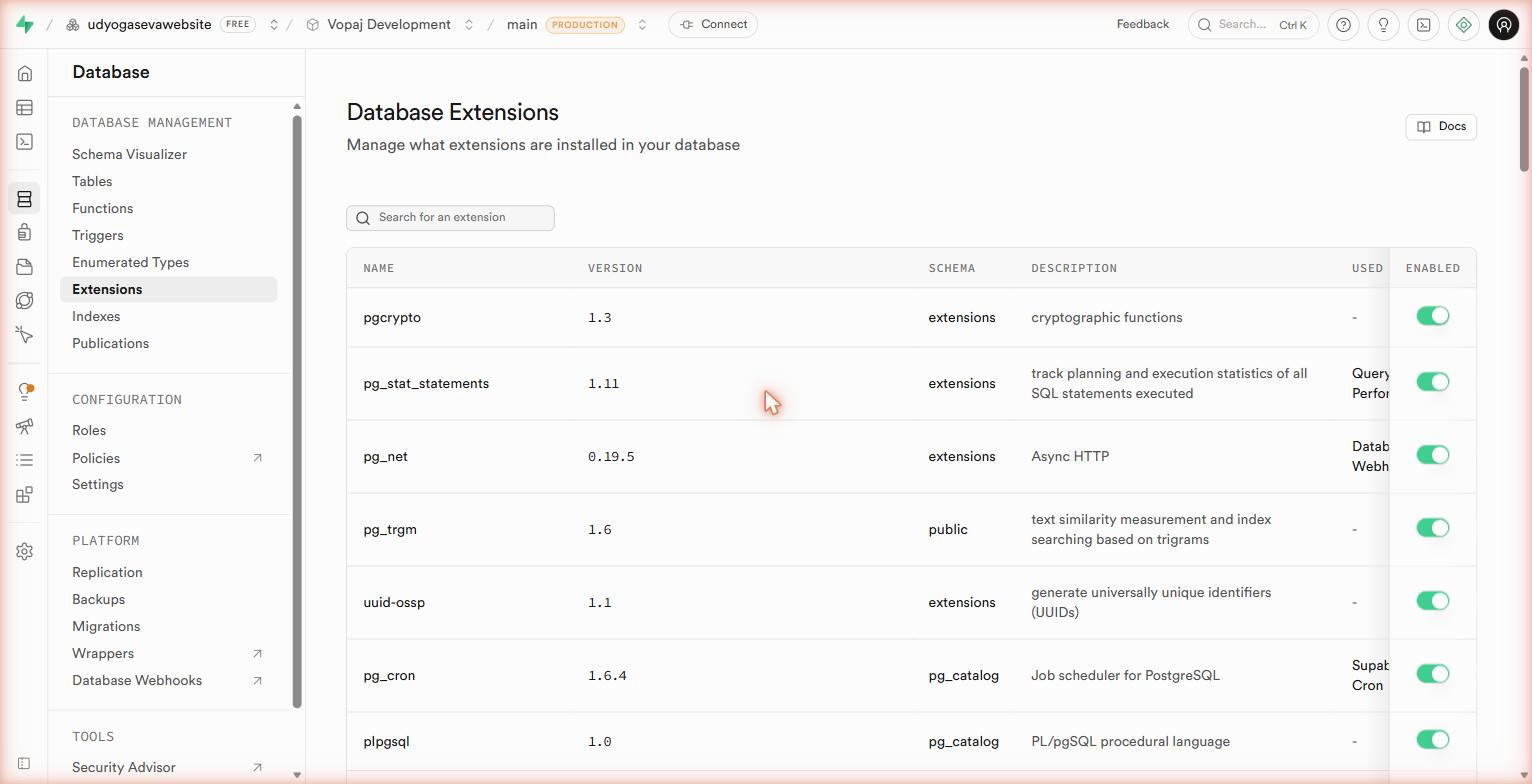Open the user account avatar icon

1504,25
